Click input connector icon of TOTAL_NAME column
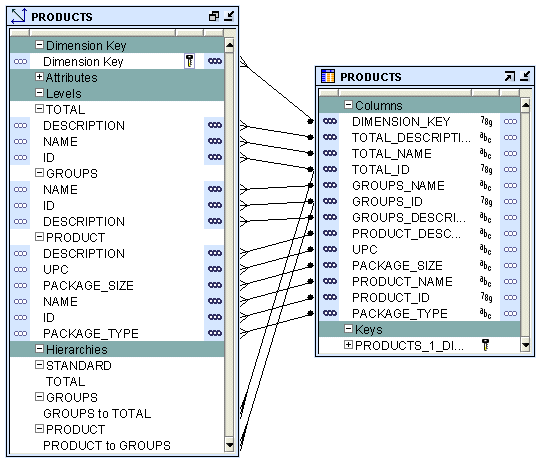547x465 pixels. pyautogui.click(x=330, y=153)
